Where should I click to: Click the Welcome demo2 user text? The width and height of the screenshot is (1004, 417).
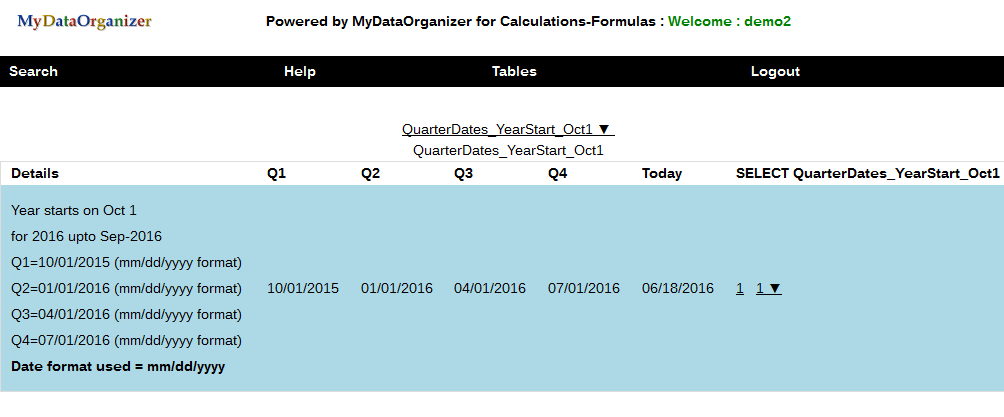coord(730,21)
